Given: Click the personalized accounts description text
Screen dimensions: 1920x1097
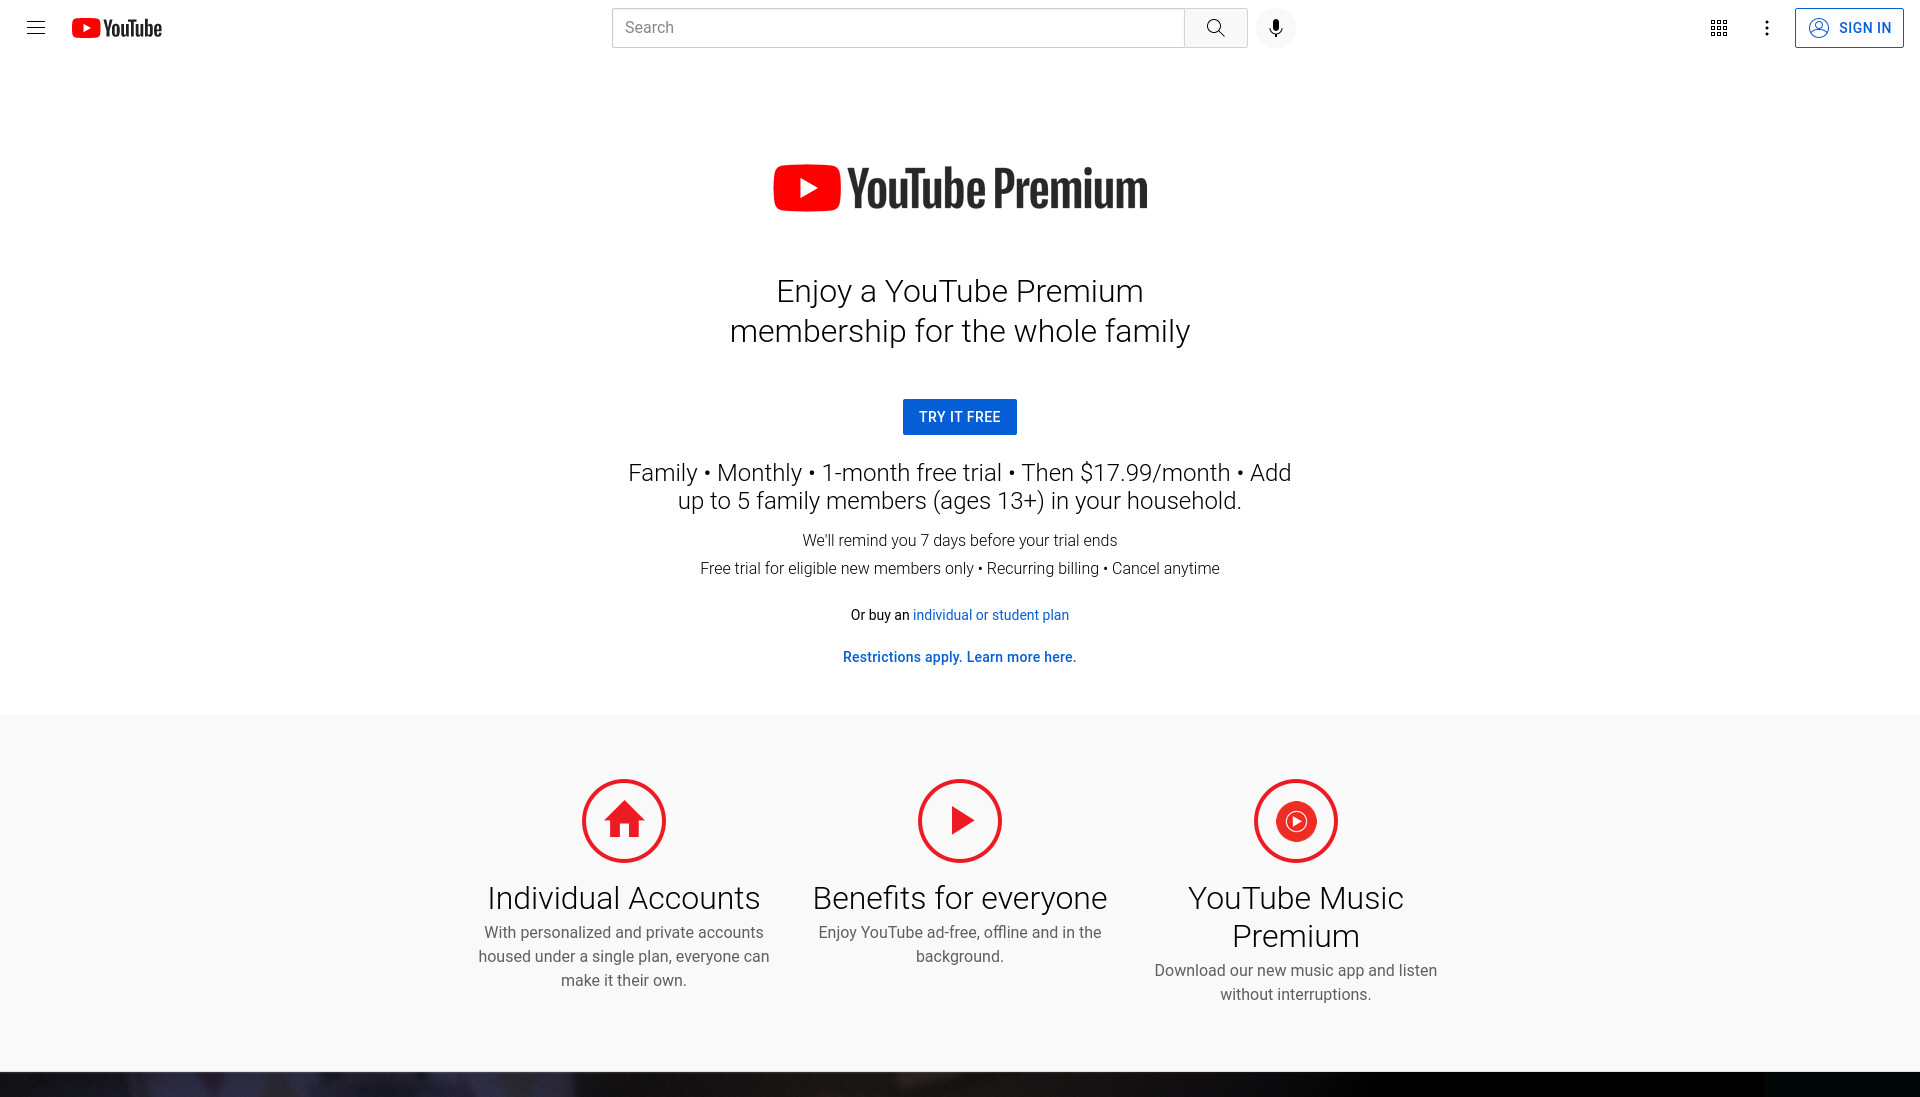Looking at the screenshot, I should (x=624, y=956).
